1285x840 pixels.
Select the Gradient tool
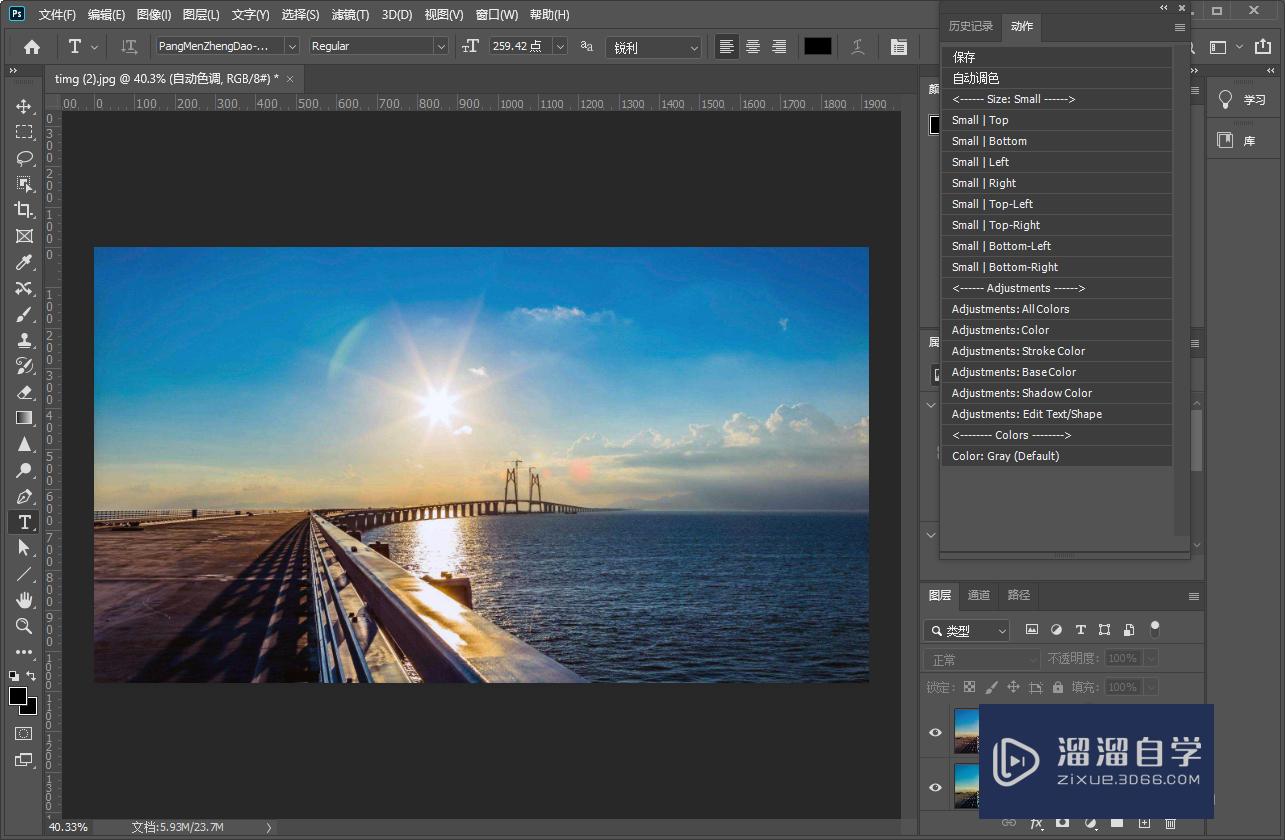click(24, 418)
